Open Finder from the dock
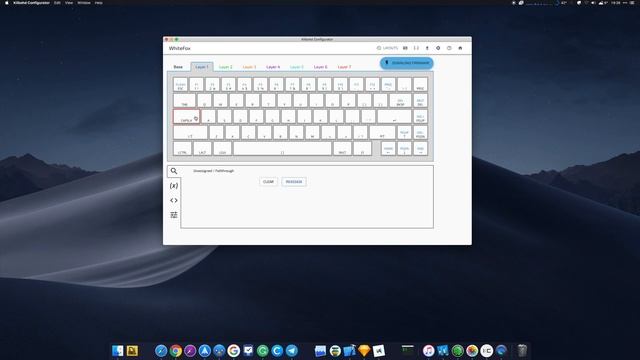Viewport: 640px width, 360px height. pos(118,351)
